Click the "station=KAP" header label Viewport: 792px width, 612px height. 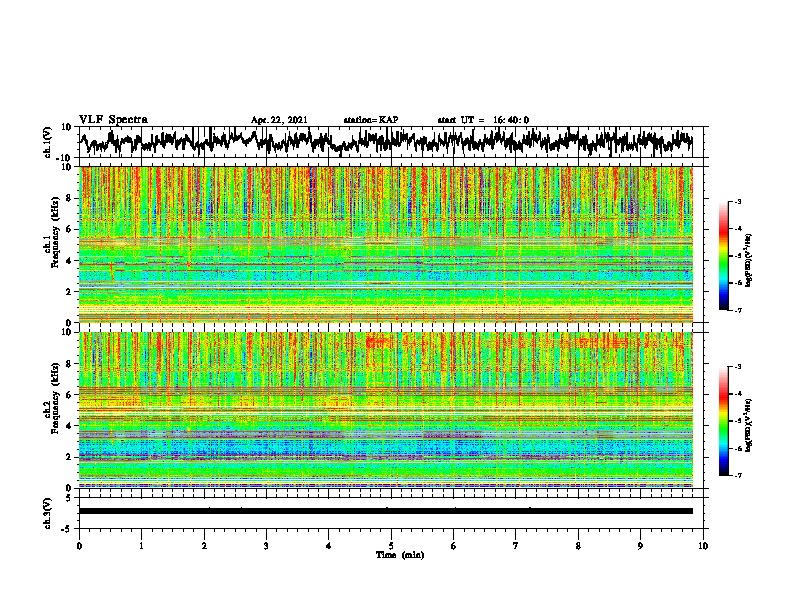coord(371,120)
